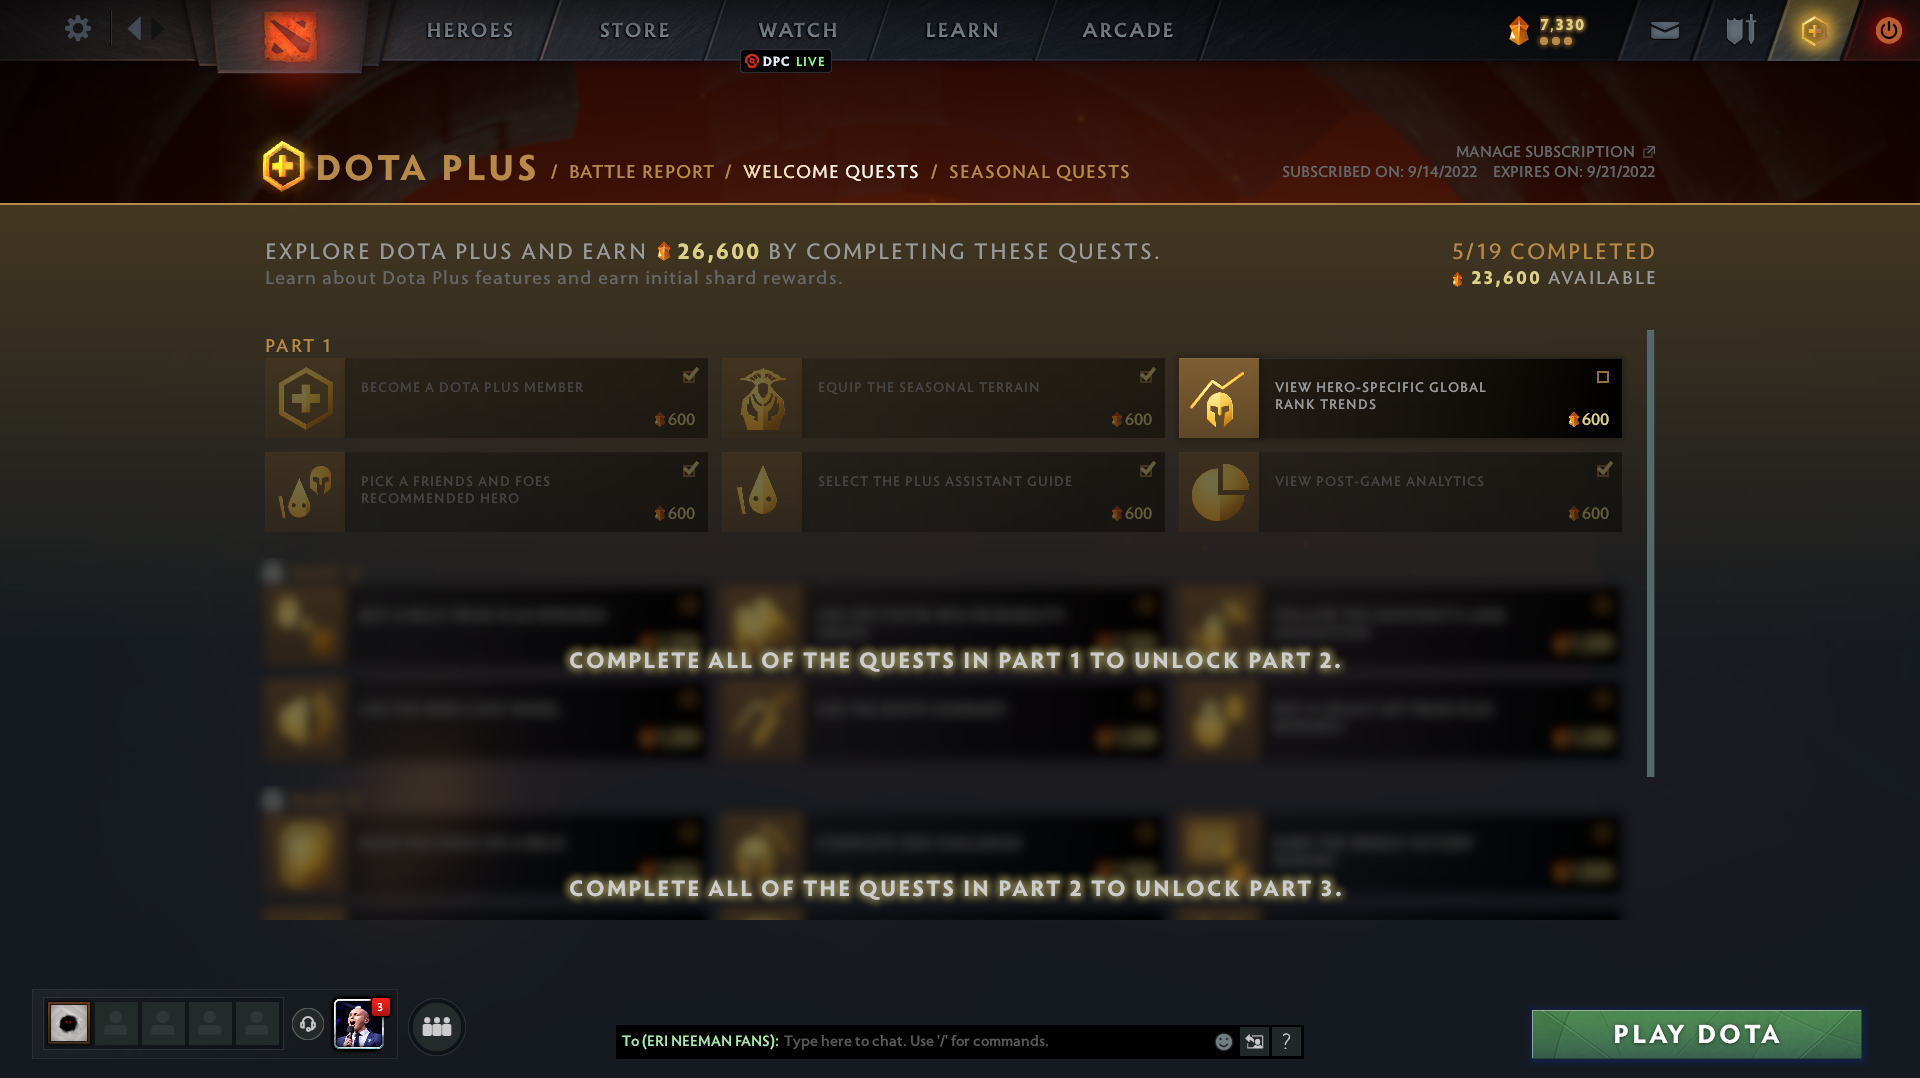Open the Heroes menu

470,30
